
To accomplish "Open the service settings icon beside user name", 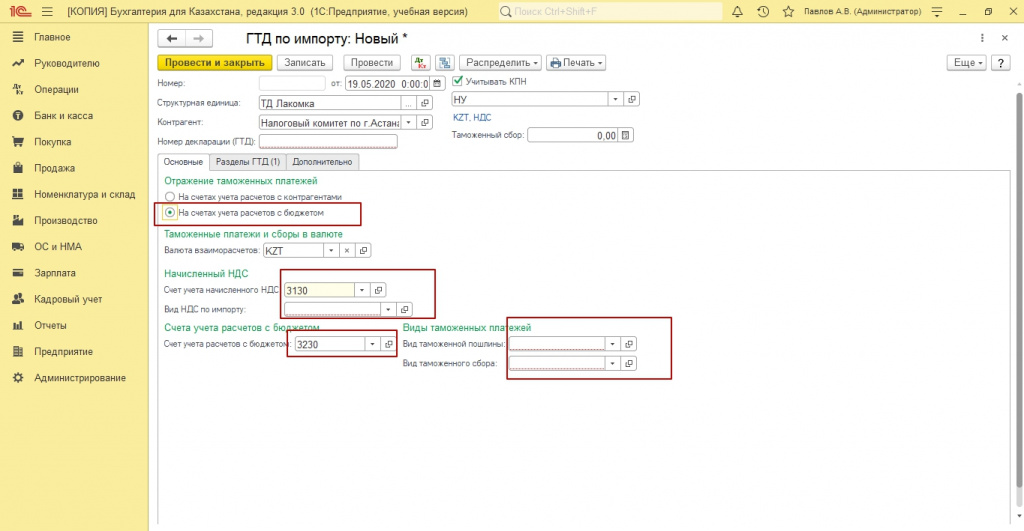I will pos(937,12).
